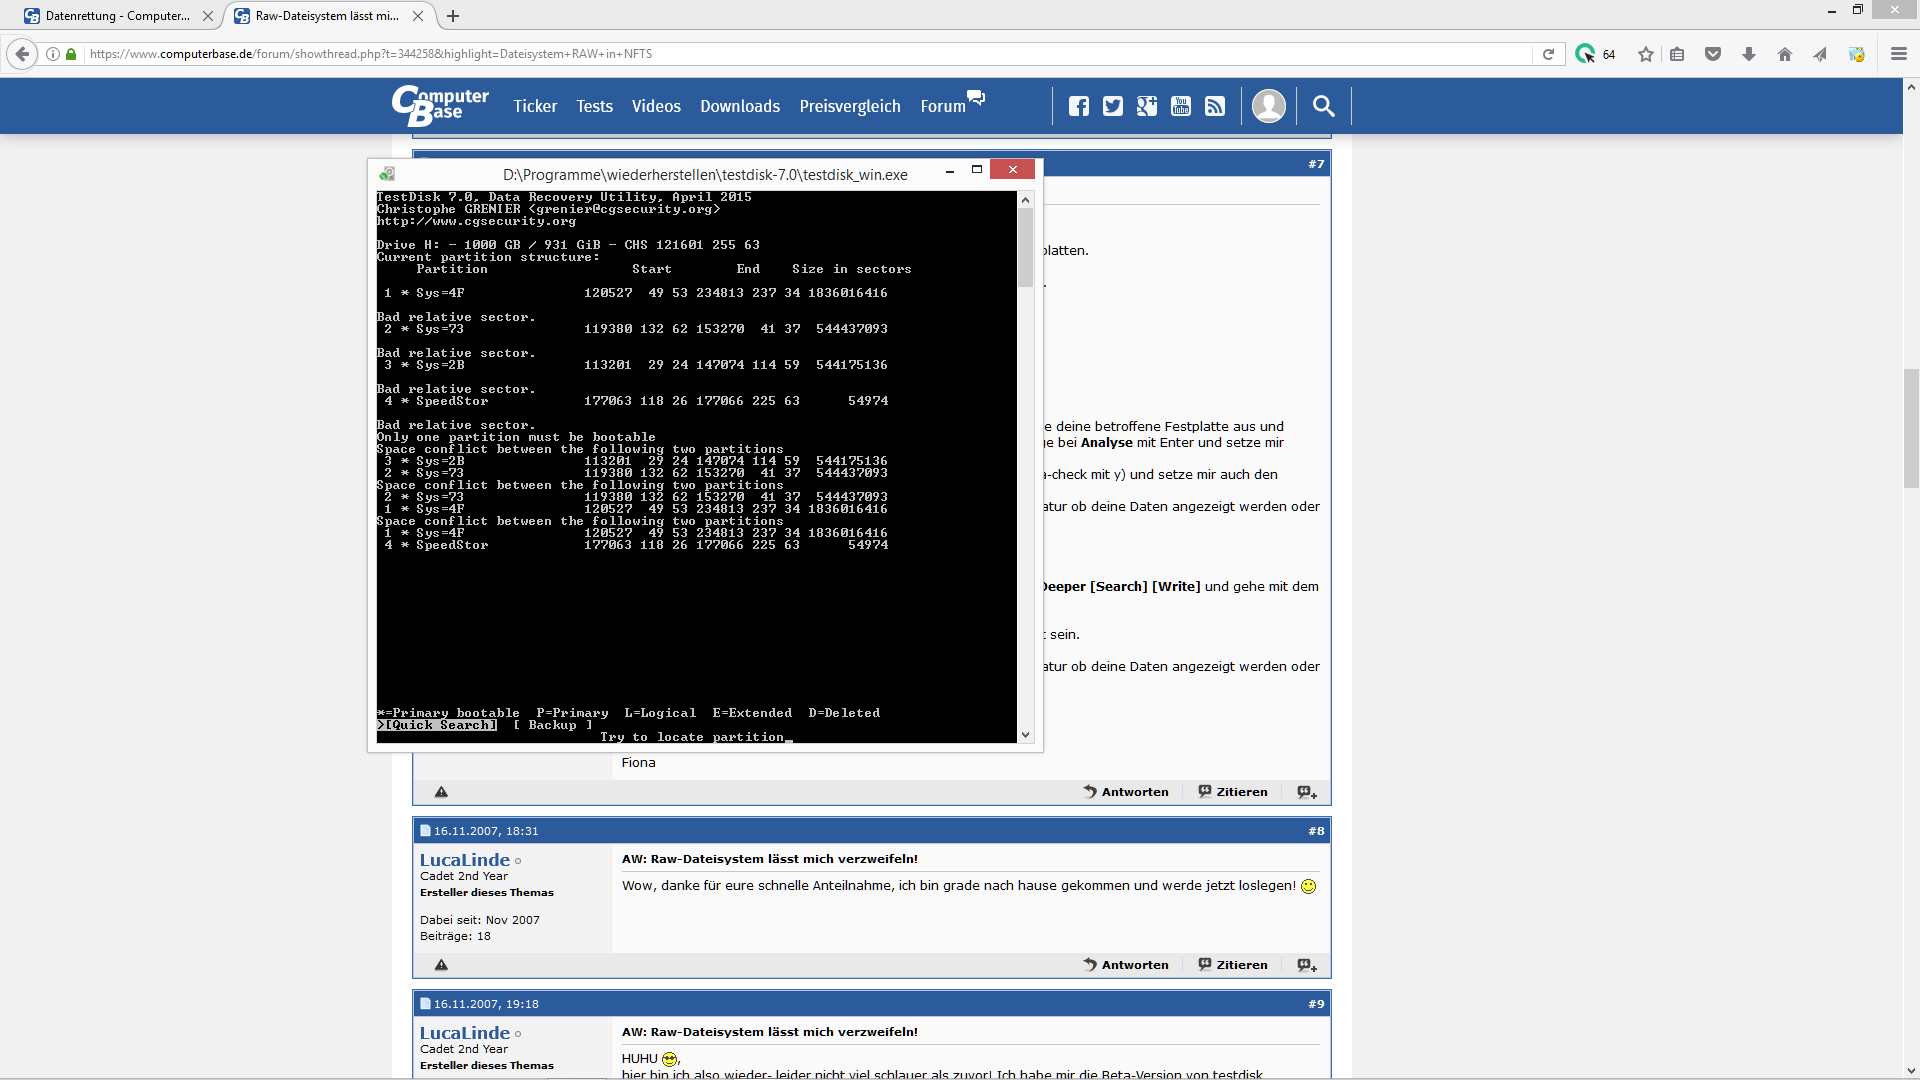Close the Datenrettung tab
The image size is (1920, 1080).
coord(208,16)
